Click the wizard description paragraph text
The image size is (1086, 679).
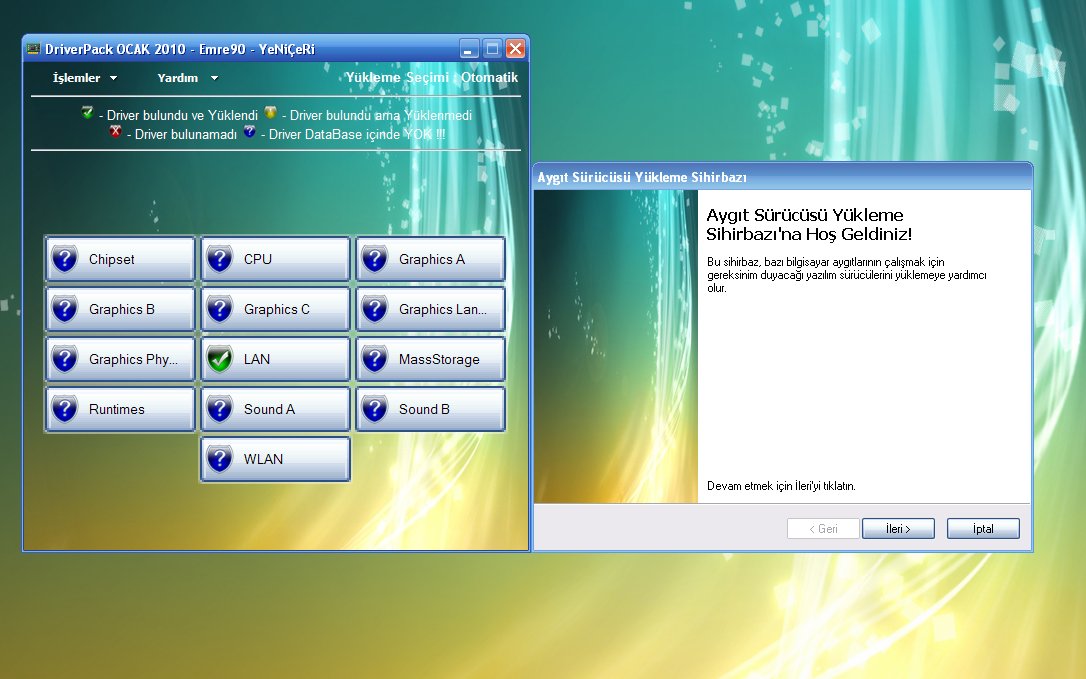846,275
